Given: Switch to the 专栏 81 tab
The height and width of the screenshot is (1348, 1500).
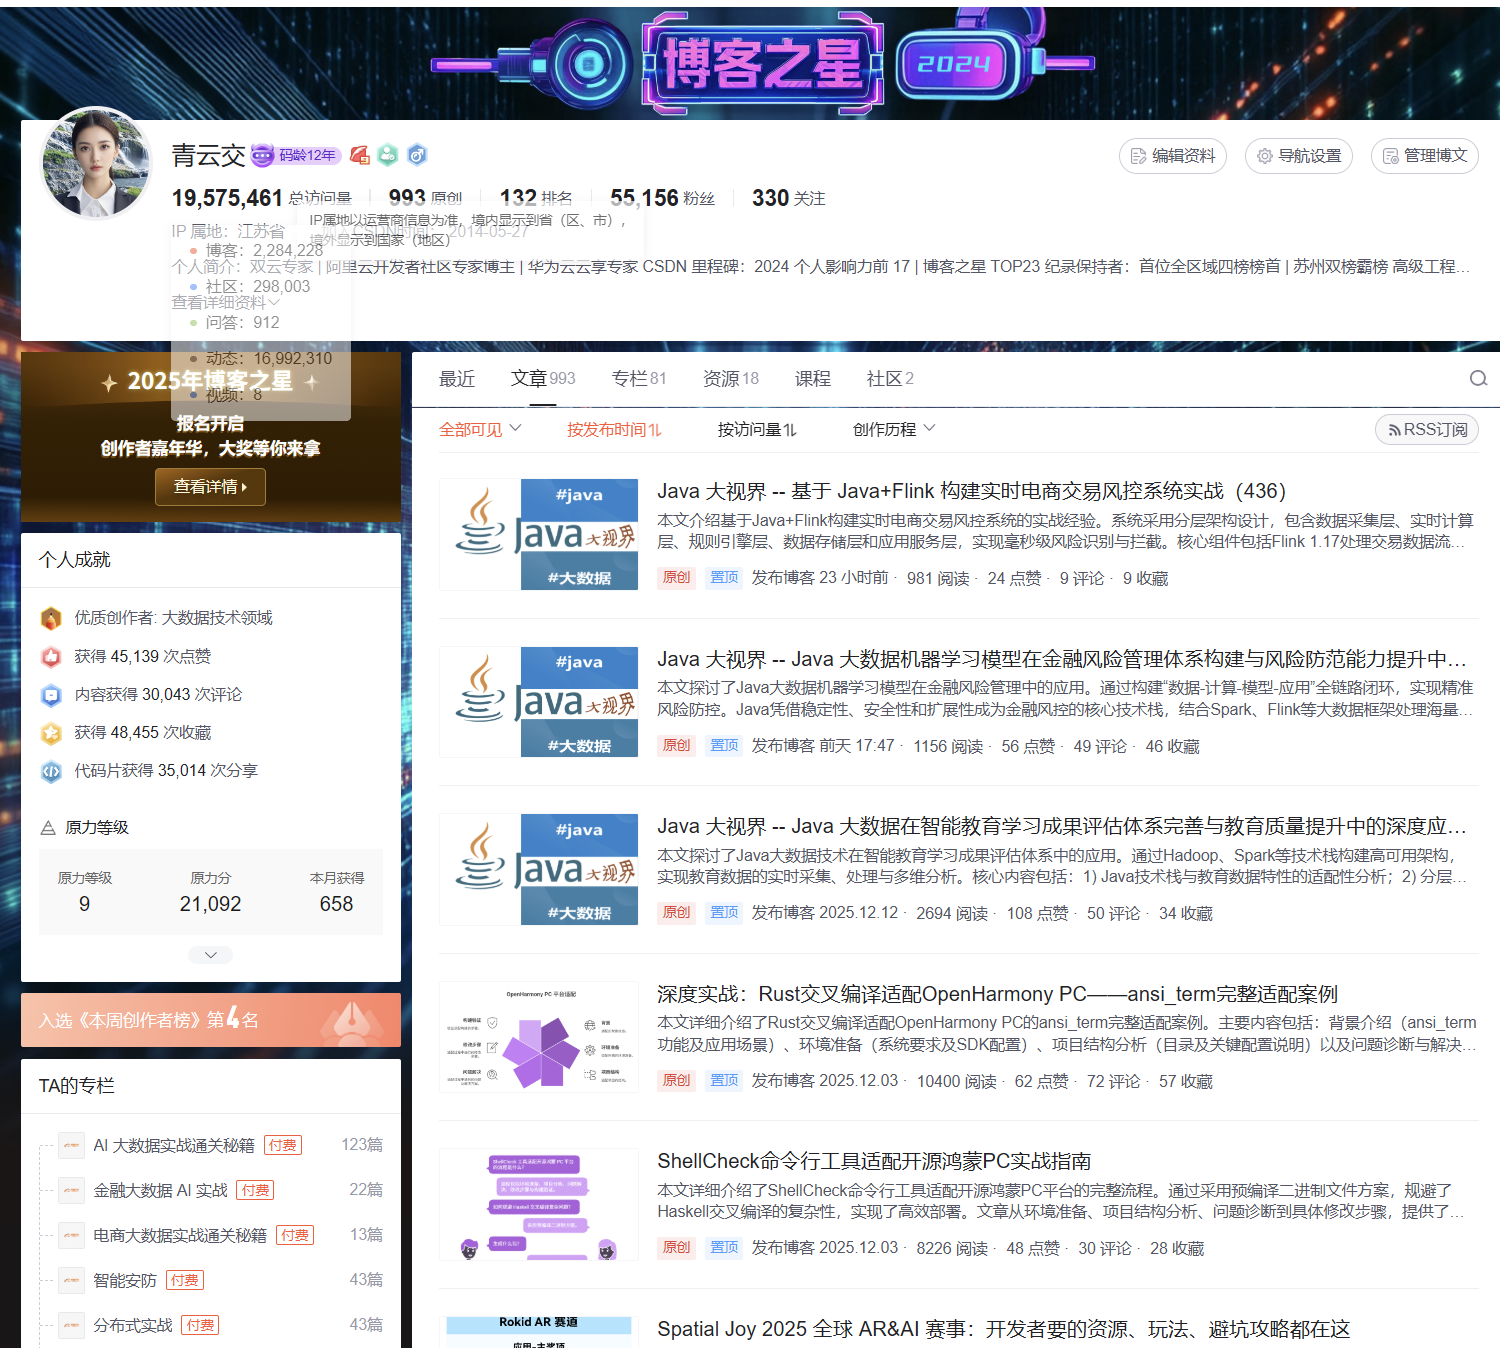Looking at the screenshot, I should coord(639,378).
